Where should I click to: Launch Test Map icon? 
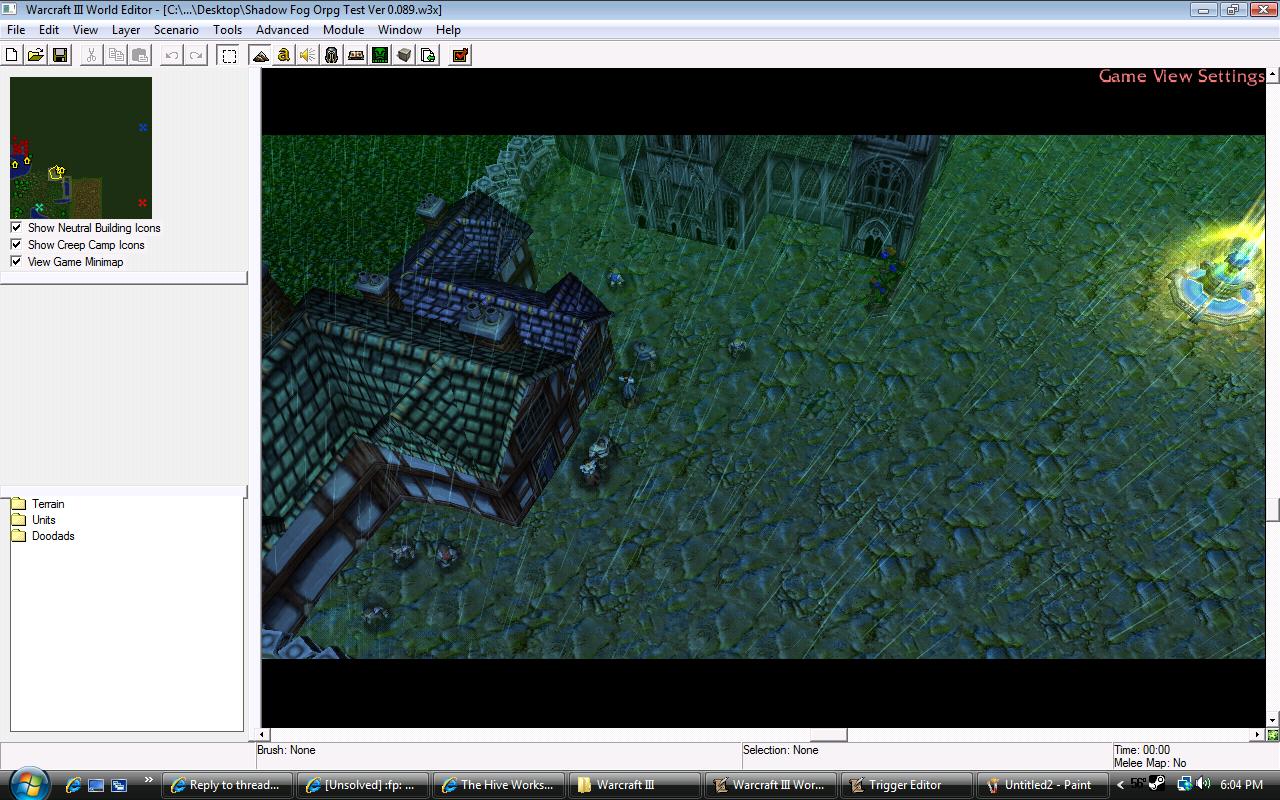tap(460, 55)
